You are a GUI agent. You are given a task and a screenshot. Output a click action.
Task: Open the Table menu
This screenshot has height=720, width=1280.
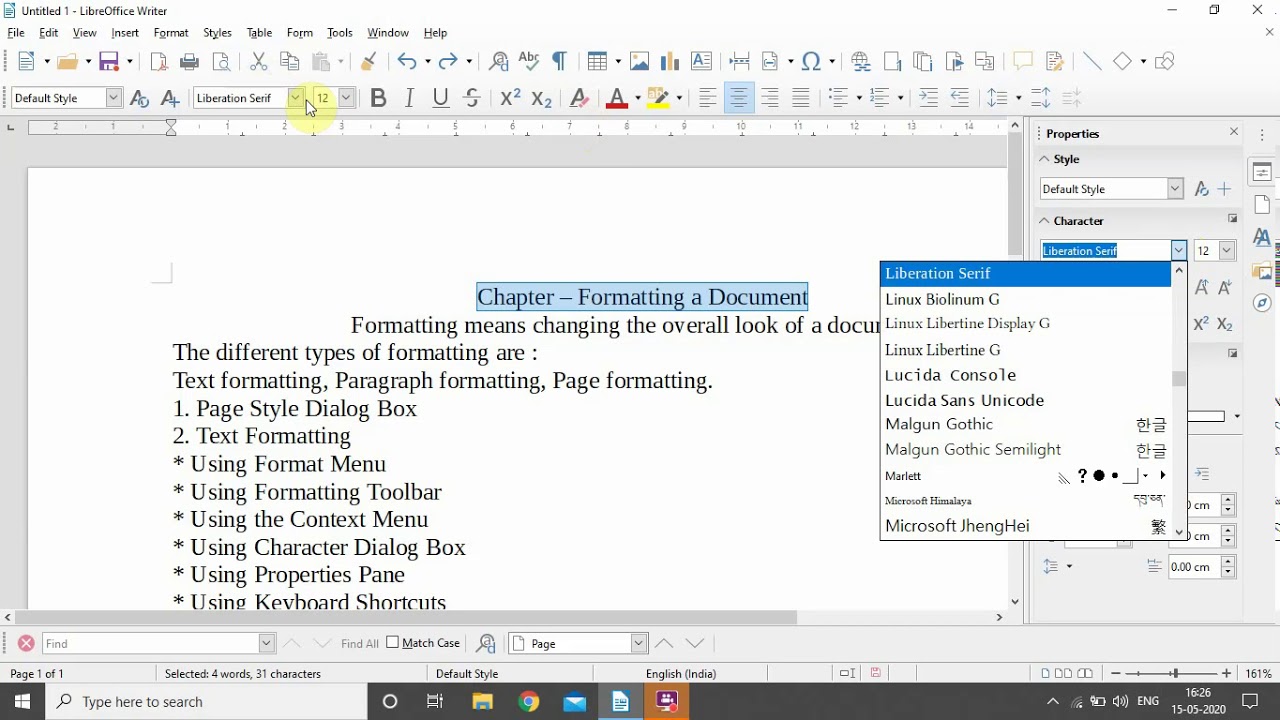tap(259, 33)
